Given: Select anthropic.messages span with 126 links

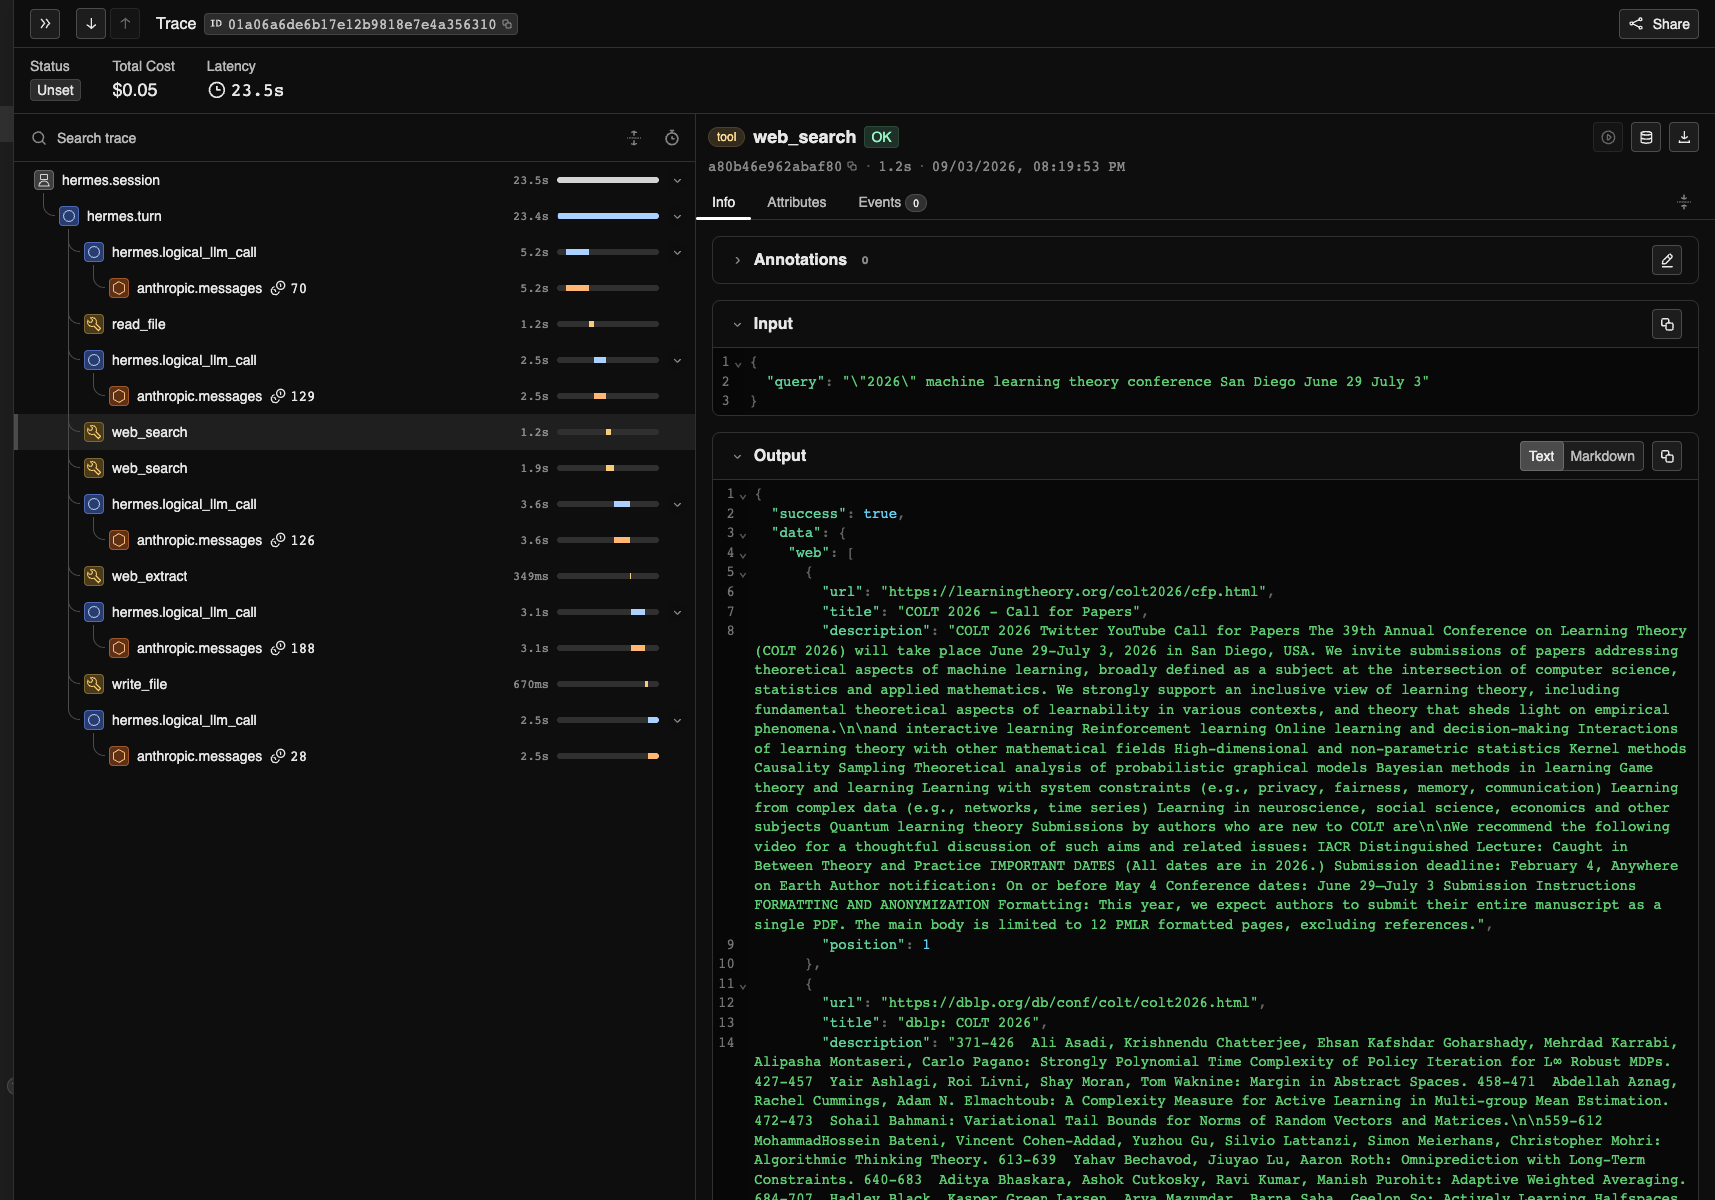Looking at the screenshot, I should [199, 540].
